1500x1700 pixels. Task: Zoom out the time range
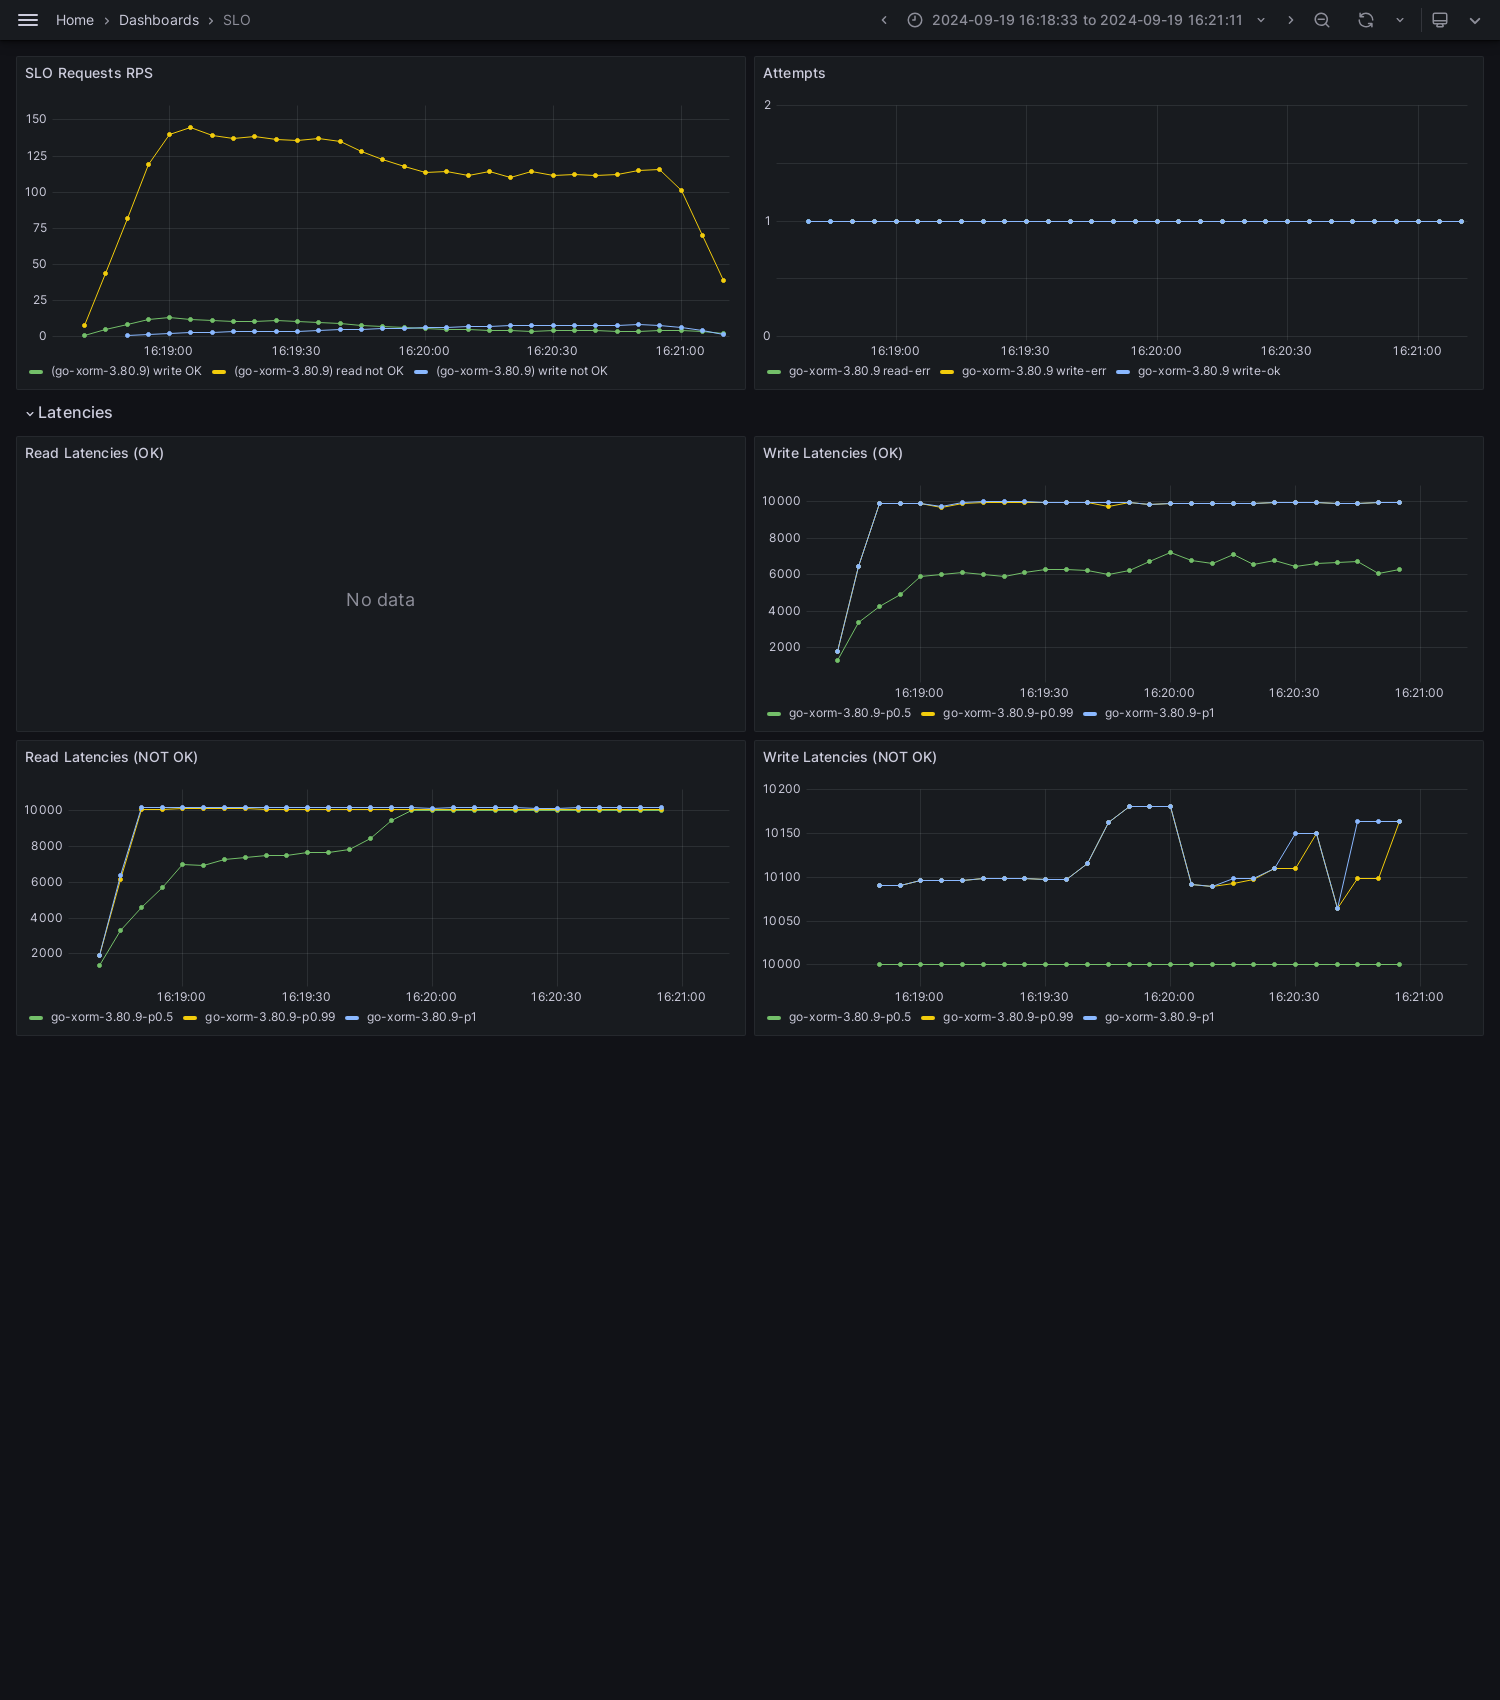(x=1322, y=20)
